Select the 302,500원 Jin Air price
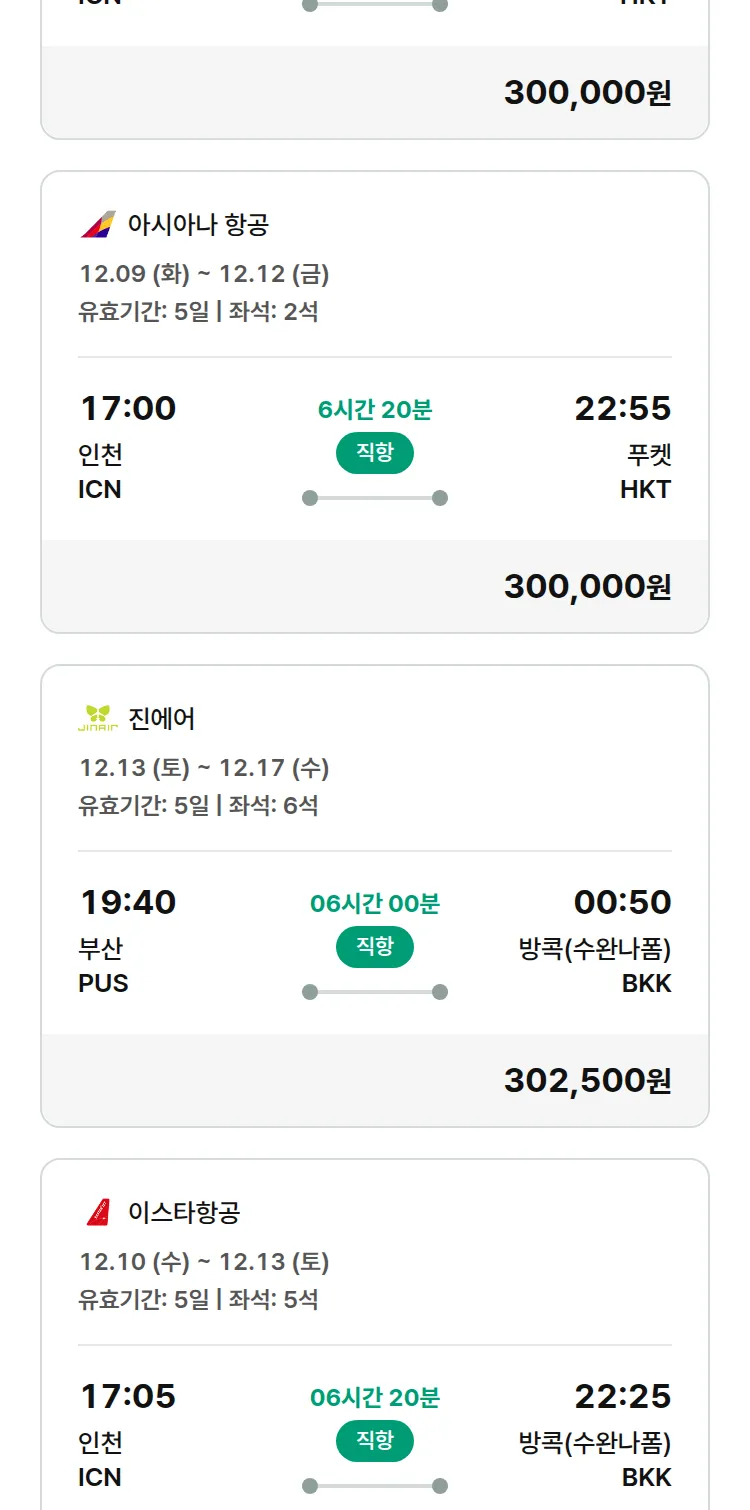Viewport: 750px width, 1510px height. [587, 1080]
